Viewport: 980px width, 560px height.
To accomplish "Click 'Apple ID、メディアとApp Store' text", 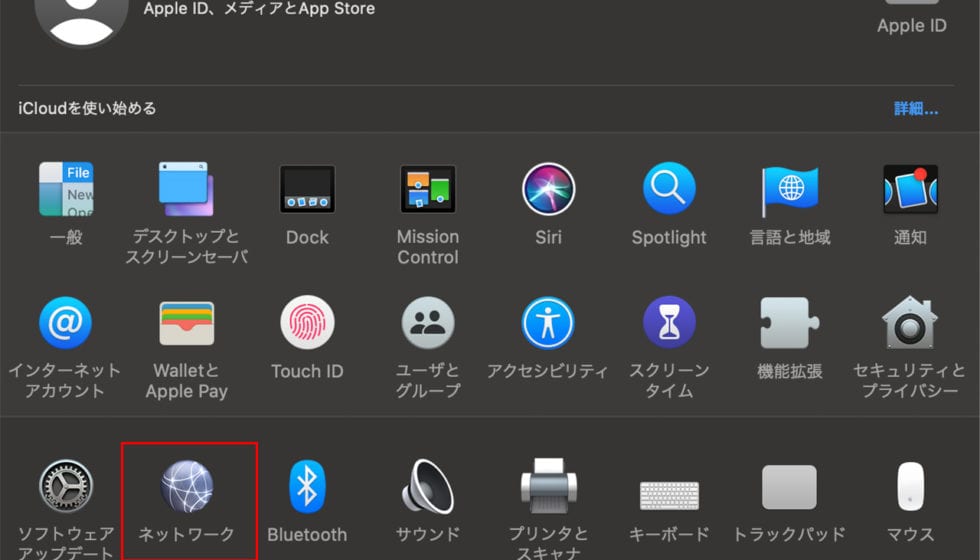I will tap(259, 9).
